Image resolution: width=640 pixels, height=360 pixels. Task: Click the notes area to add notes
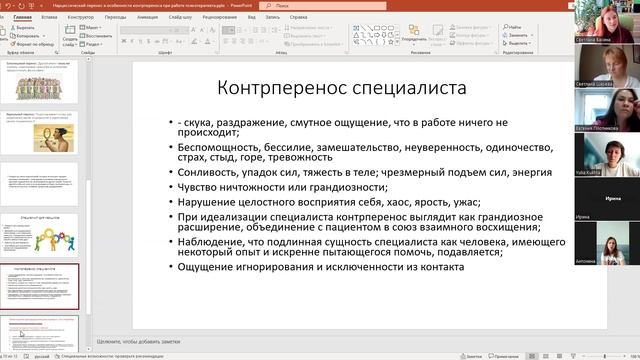tap(139, 341)
